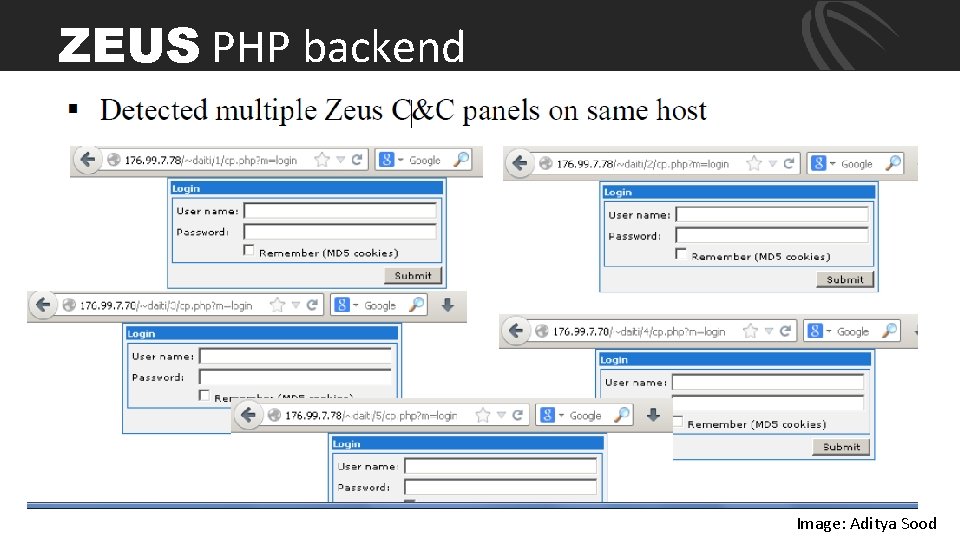Click back arrow in daiti/3 browser
Screen dimensions: 960x540
pos(43,304)
